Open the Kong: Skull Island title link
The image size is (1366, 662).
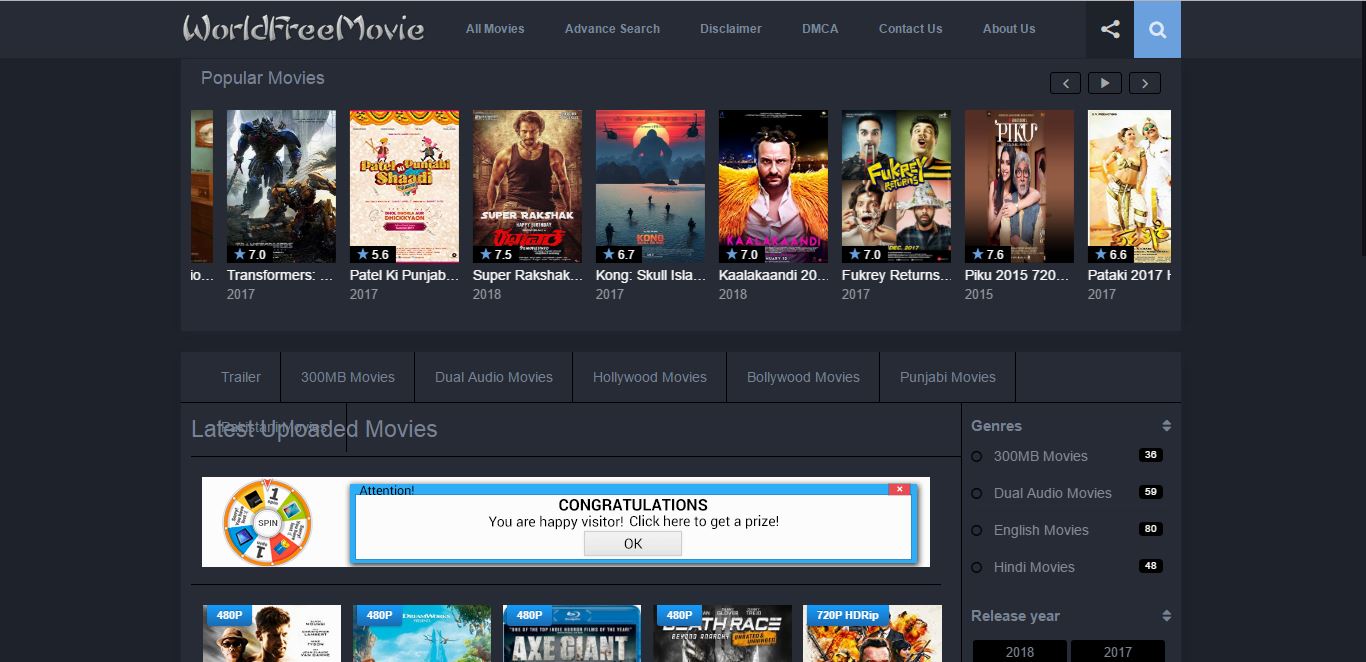(650, 275)
